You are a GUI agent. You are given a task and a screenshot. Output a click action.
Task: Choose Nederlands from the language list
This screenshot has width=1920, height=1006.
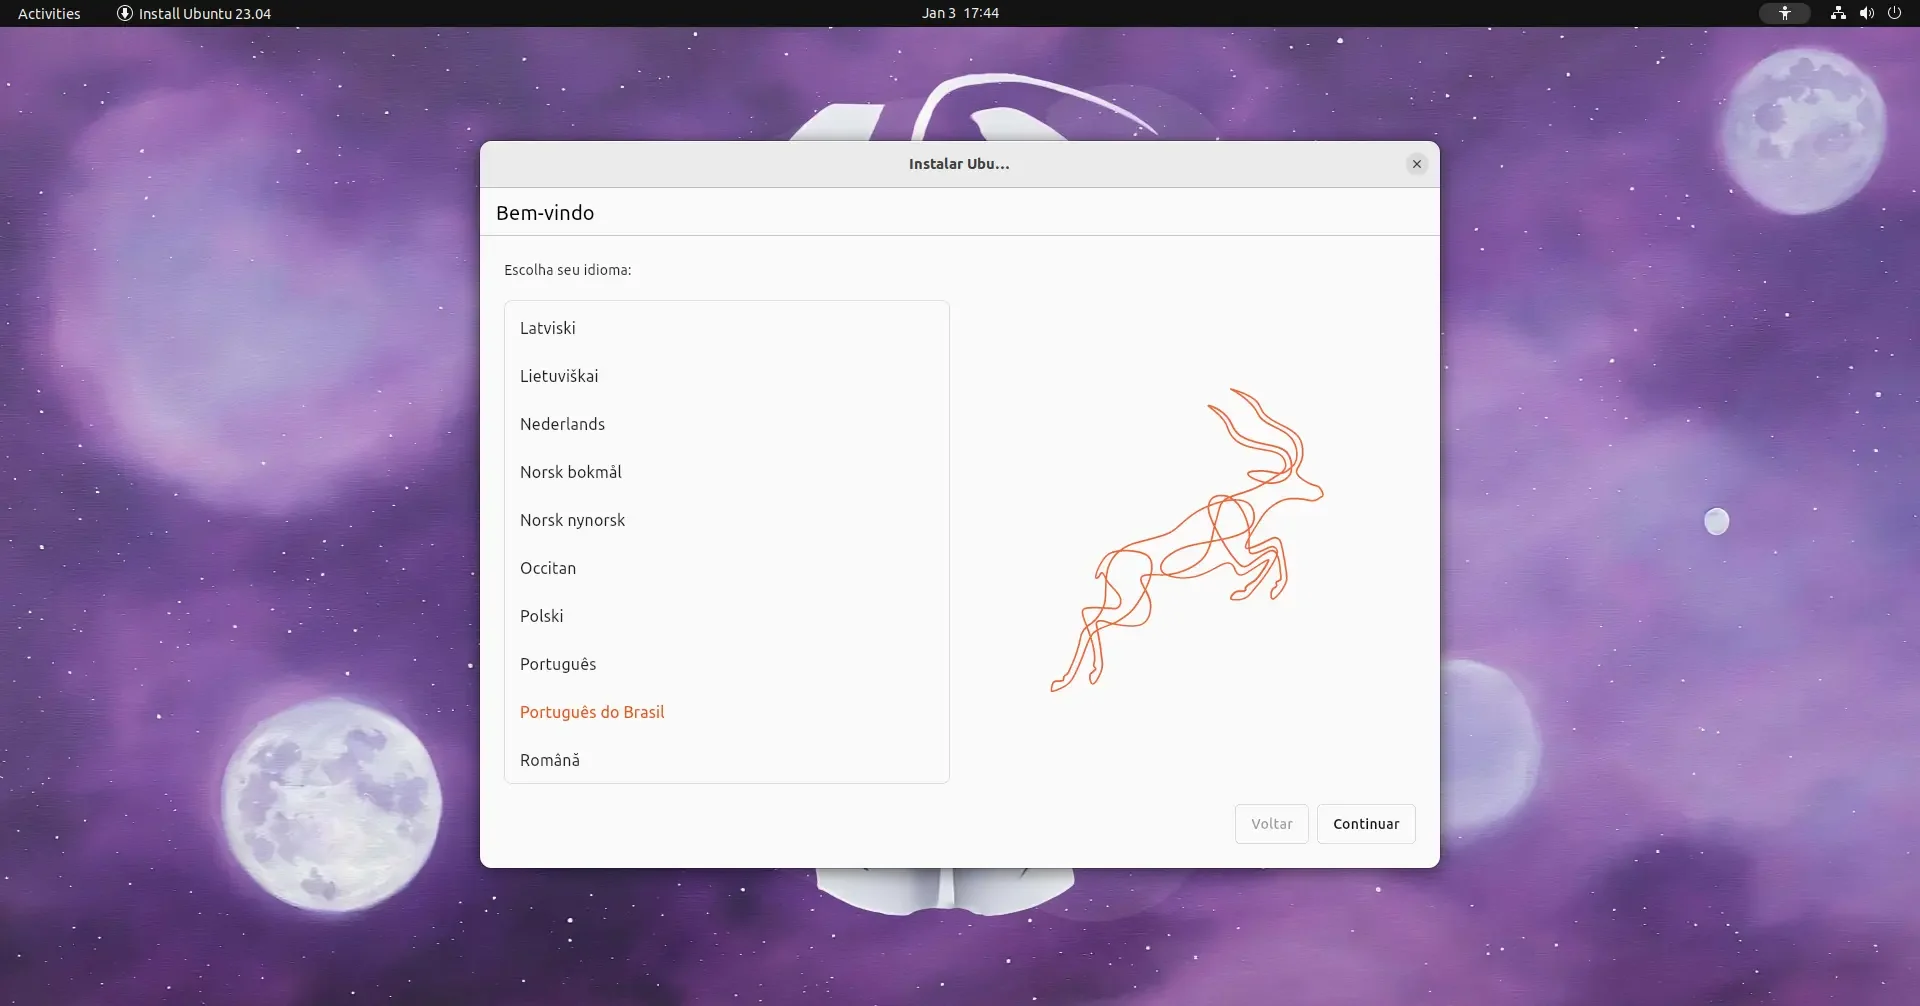coord(727,424)
